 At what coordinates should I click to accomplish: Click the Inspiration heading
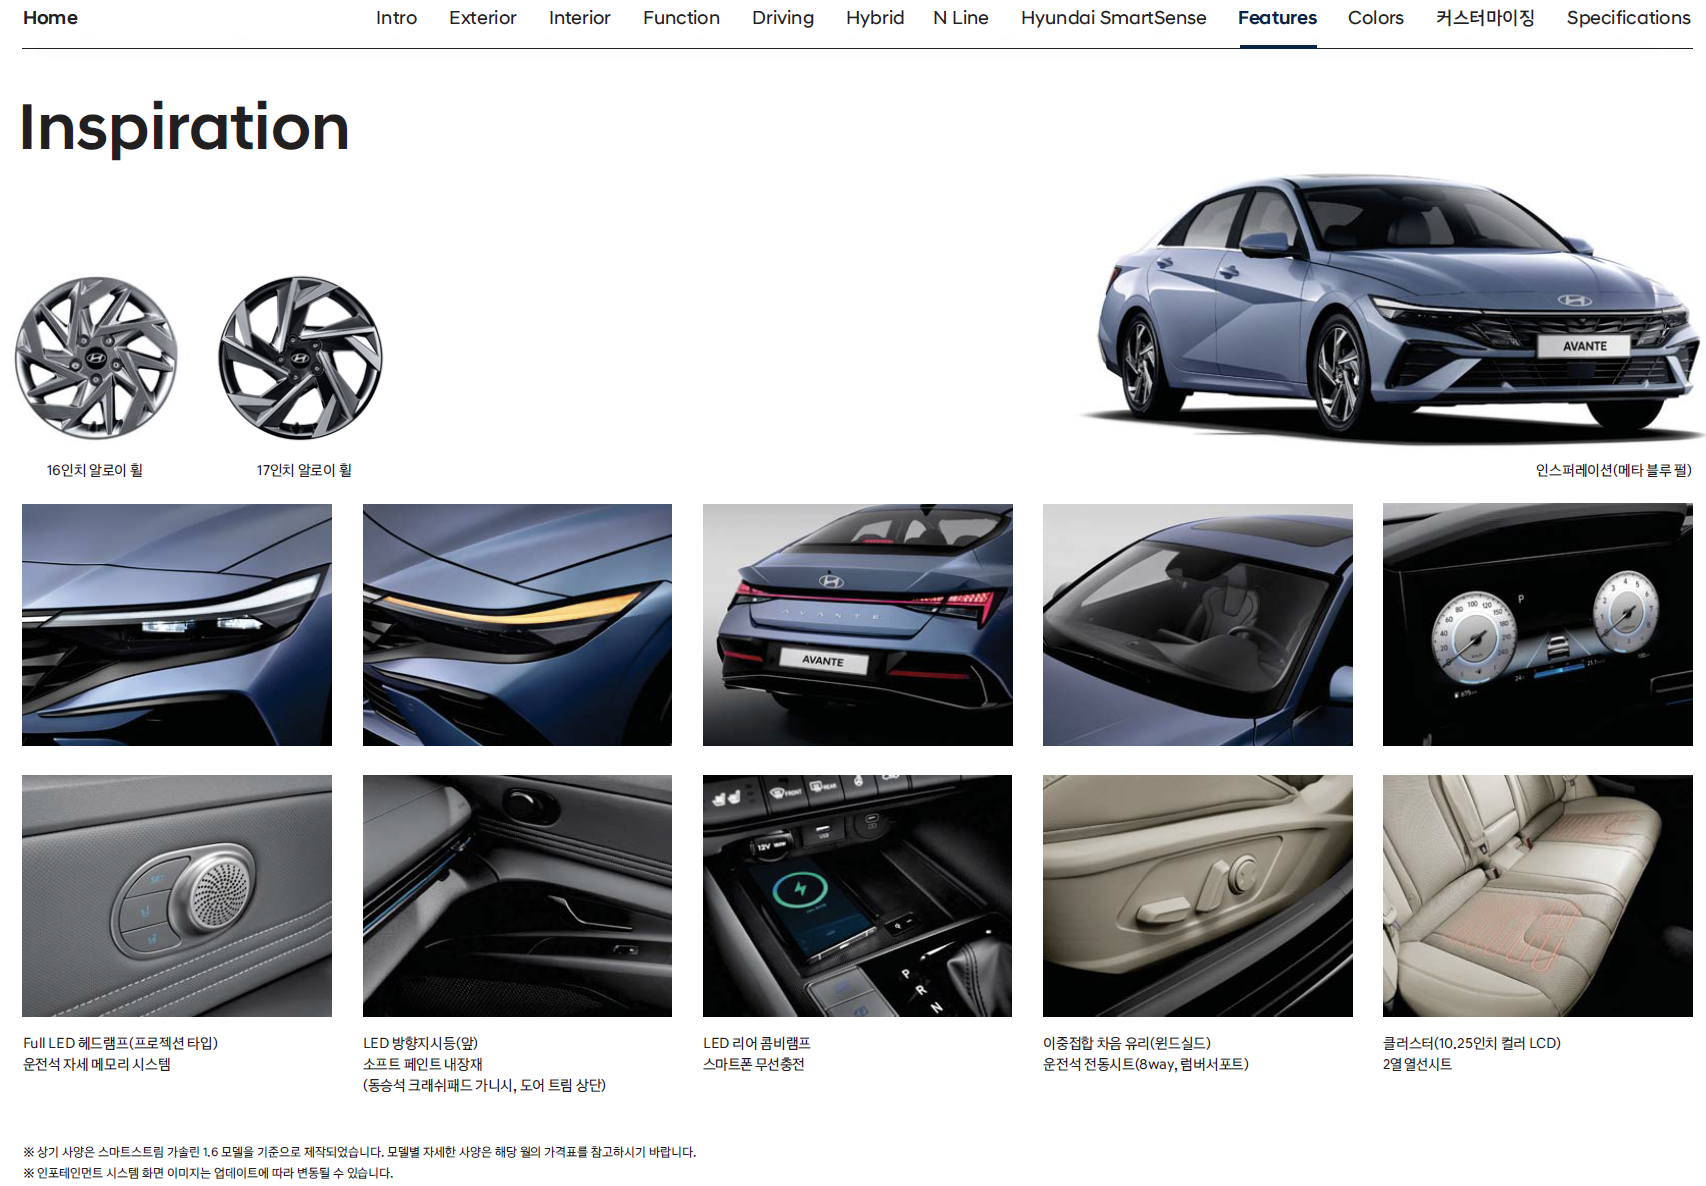click(184, 127)
